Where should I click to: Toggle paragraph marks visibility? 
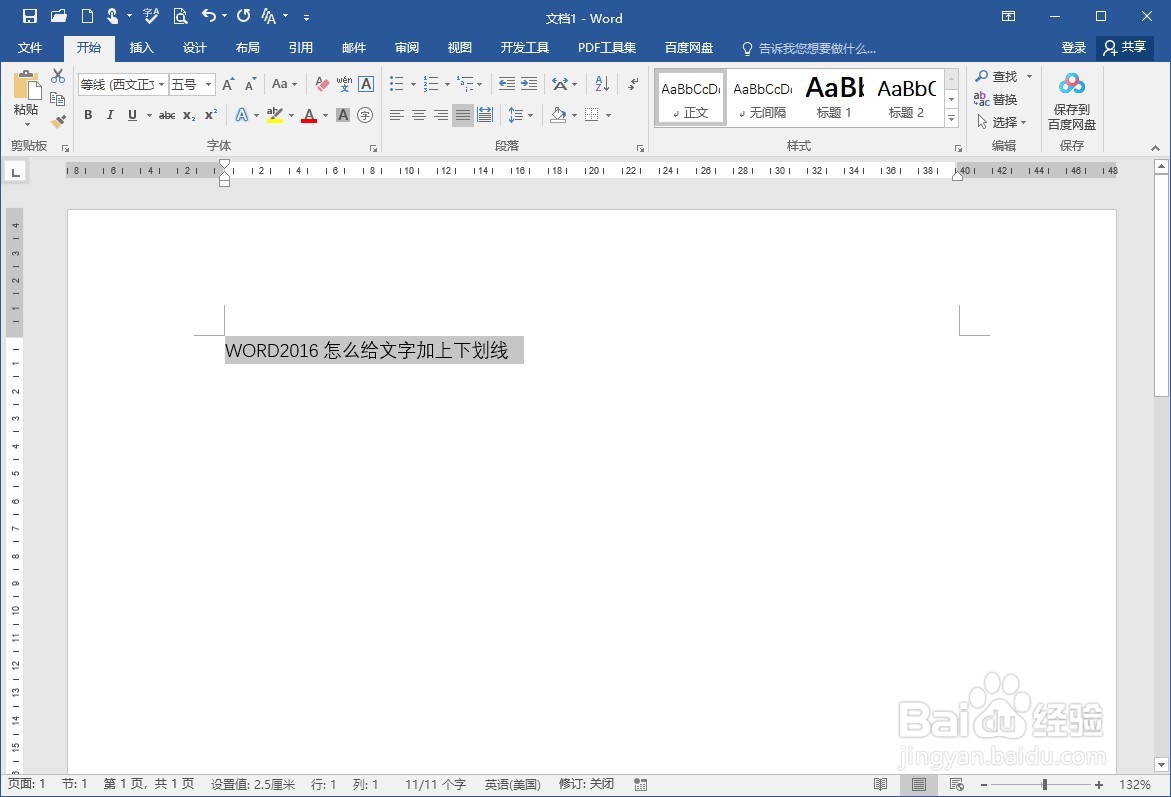tap(631, 84)
